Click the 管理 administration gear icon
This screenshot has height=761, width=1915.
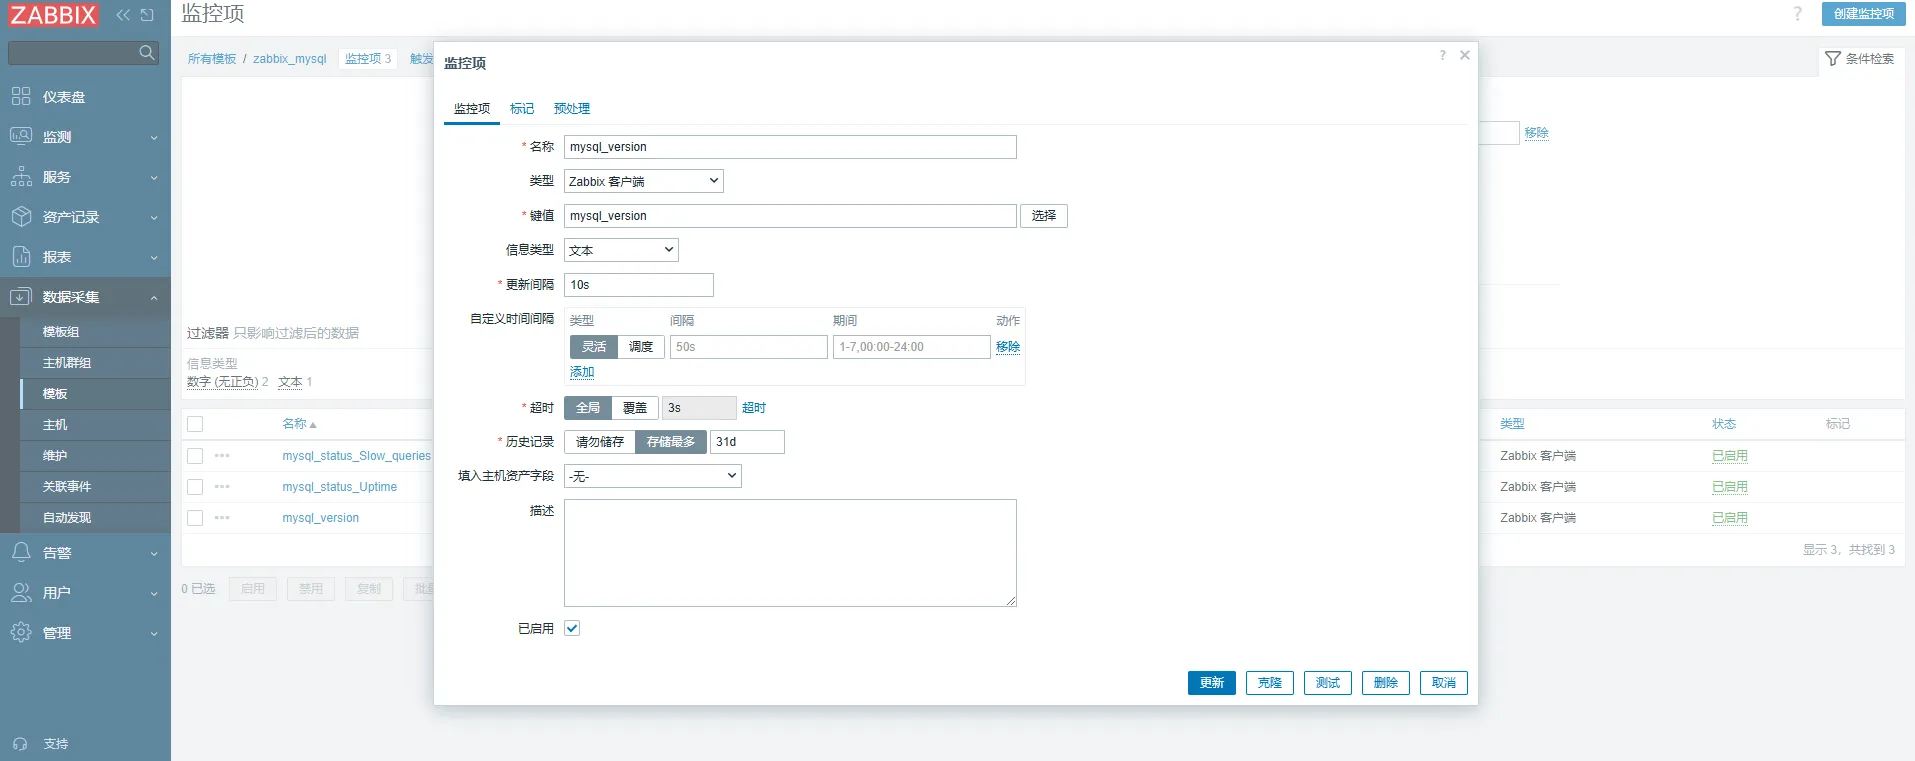pyautogui.click(x=21, y=632)
